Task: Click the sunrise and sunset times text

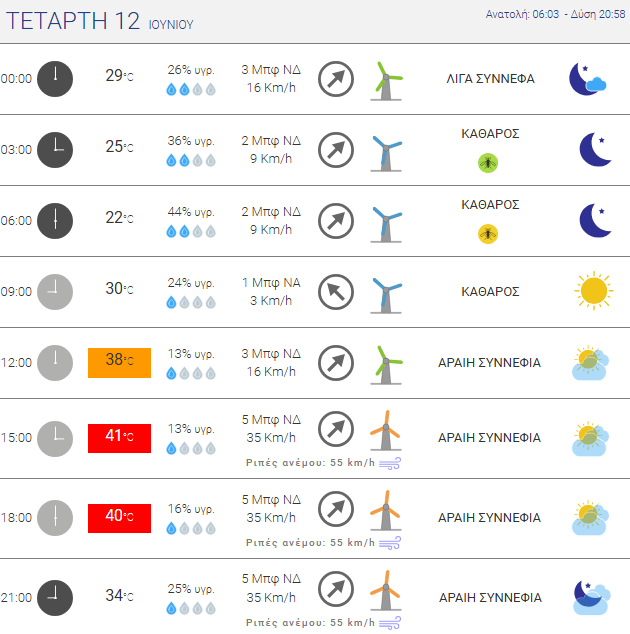Action: [x=555, y=14]
